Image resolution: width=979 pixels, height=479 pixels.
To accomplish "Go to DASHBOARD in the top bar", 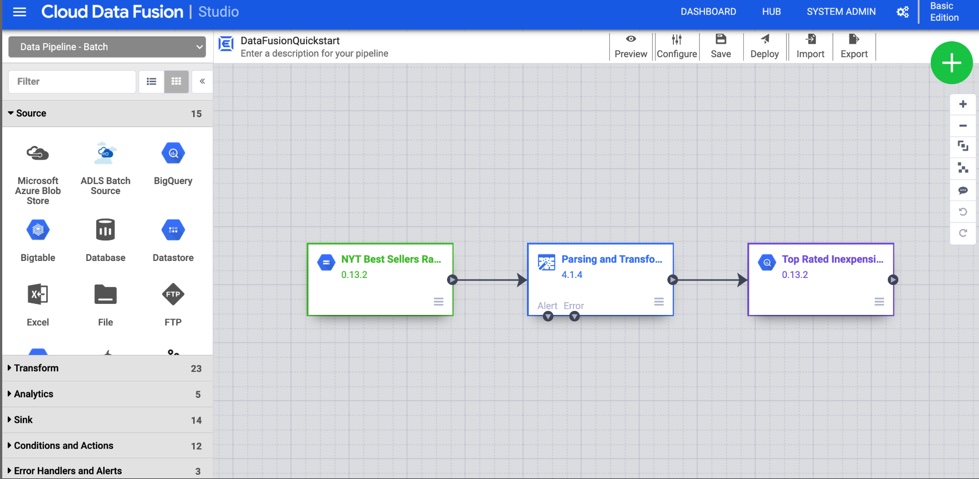I will click(x=708, y=12).
